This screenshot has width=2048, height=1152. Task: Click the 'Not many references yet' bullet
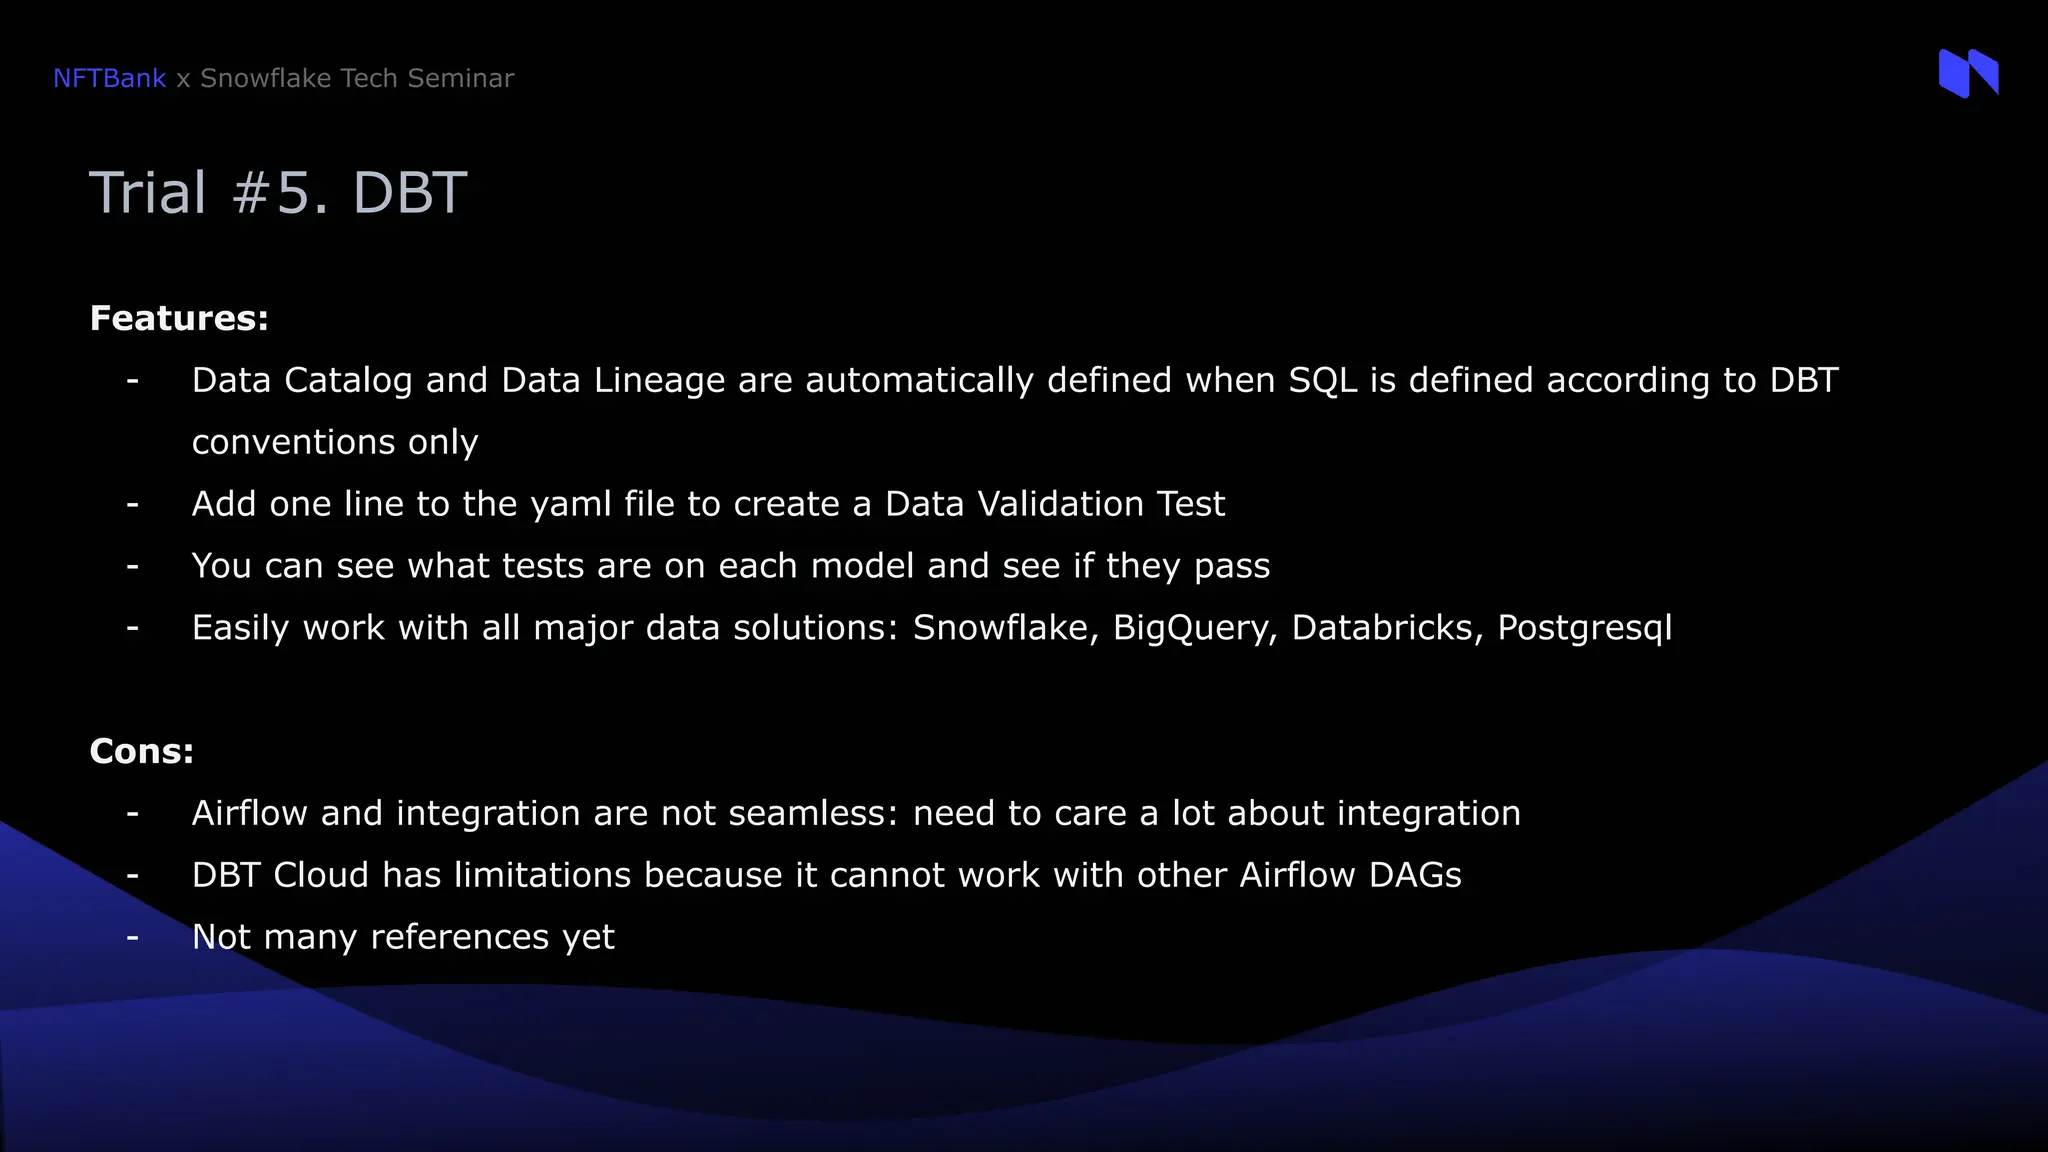(403, 937)
